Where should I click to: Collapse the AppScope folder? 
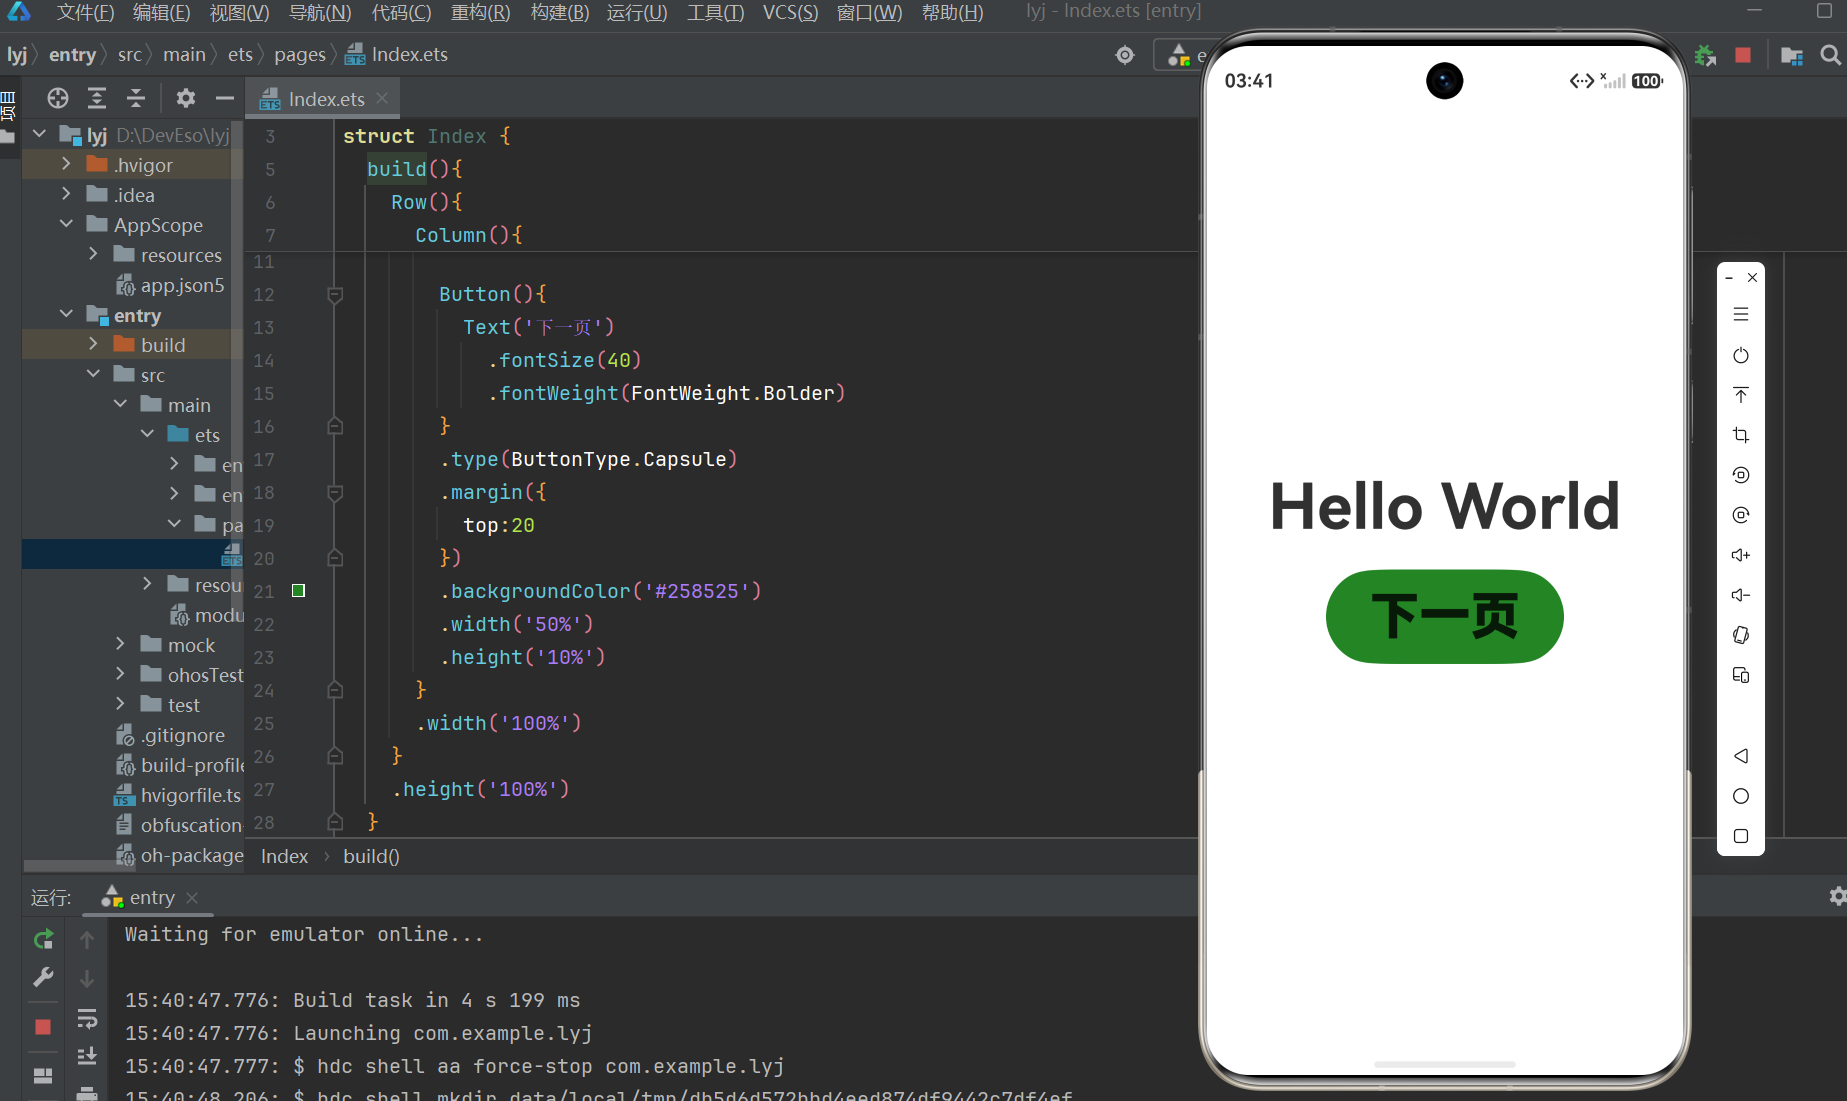pos(66,224)
